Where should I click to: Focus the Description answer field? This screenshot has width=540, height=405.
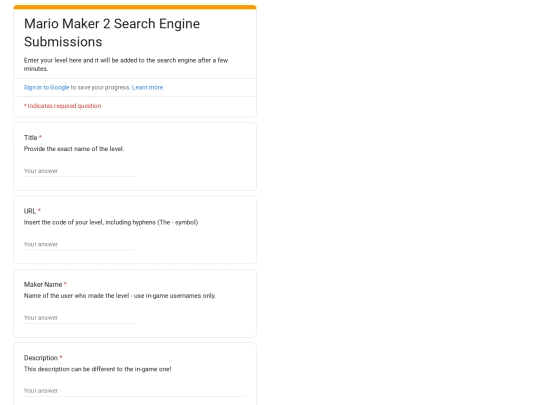pos(135,391)
